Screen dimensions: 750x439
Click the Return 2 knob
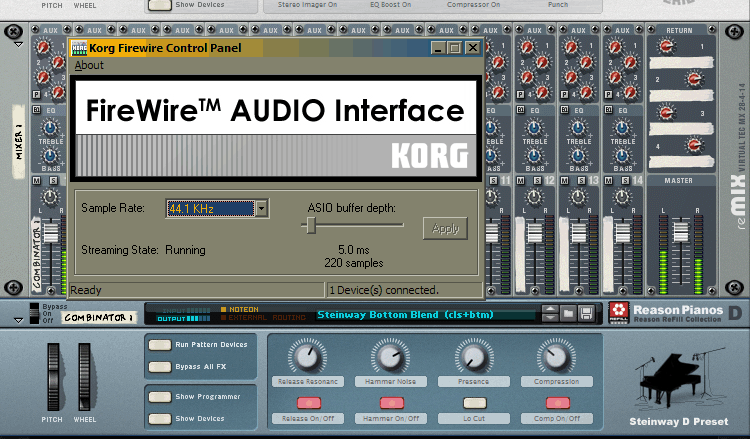(x=694, y=78)
